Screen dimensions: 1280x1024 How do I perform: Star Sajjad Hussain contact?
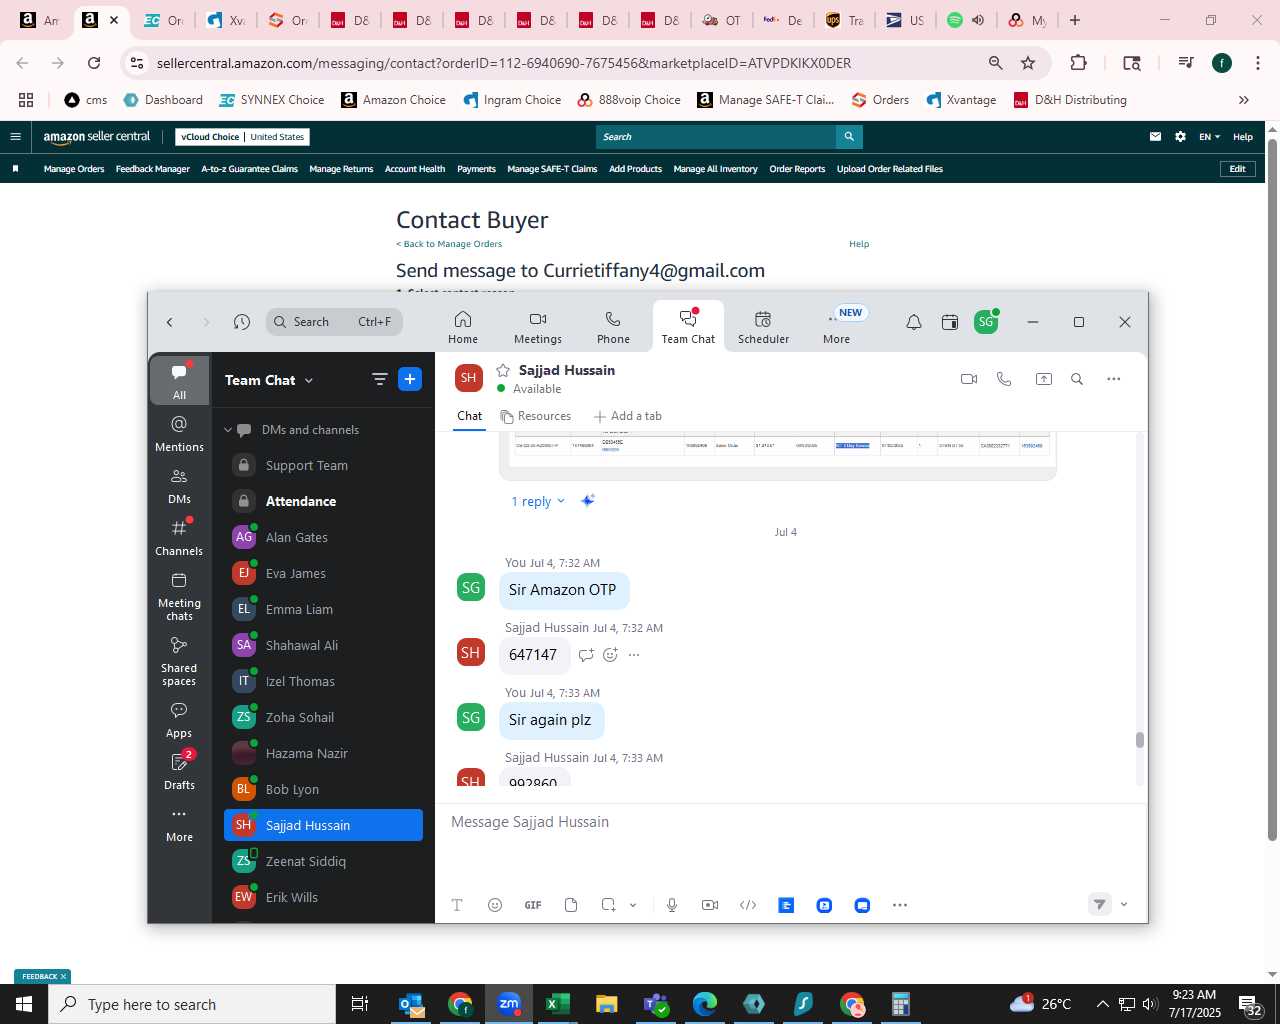pyautogui.click(x=503, y=371)
